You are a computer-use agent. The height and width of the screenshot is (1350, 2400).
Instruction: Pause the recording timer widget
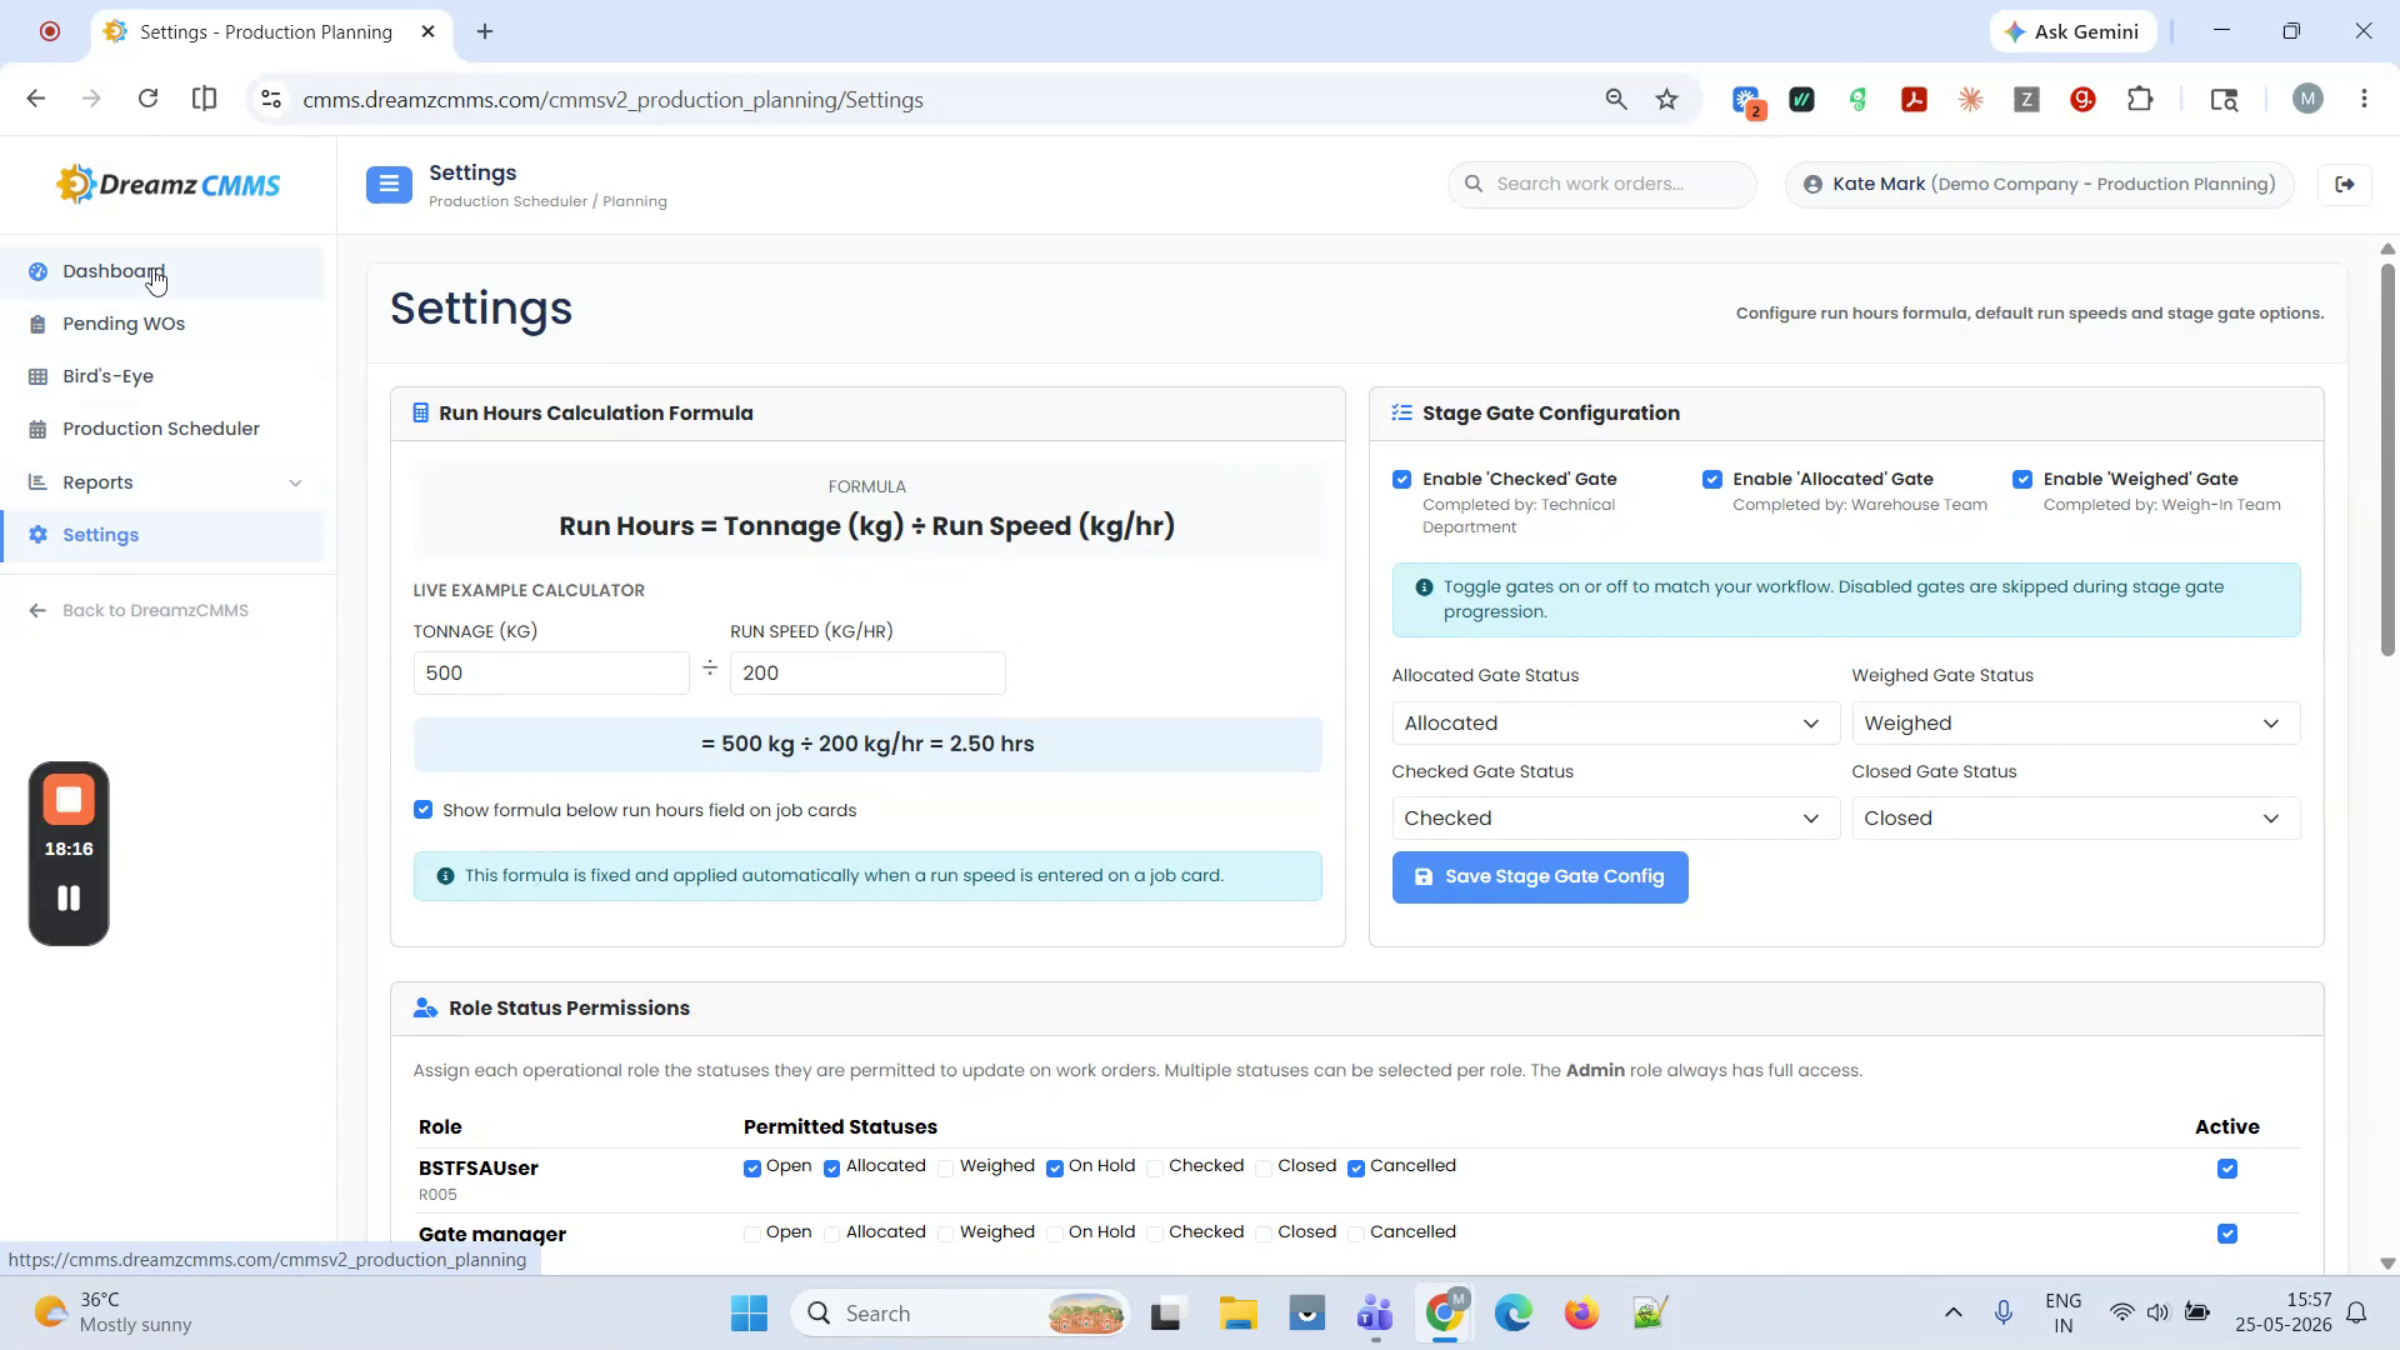pos(69,898)
